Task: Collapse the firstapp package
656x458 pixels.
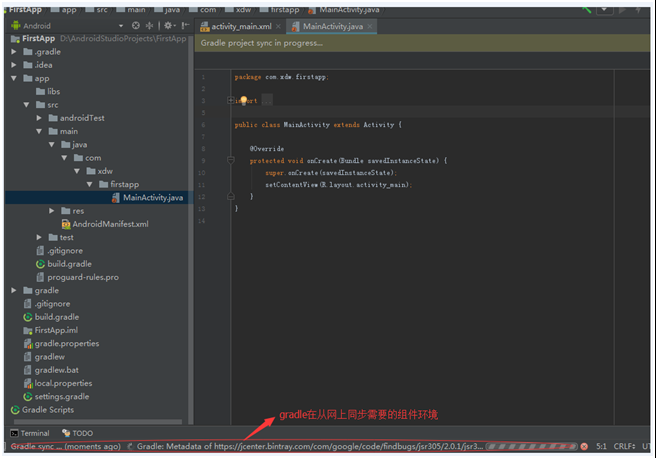Action: coord(89,184)
